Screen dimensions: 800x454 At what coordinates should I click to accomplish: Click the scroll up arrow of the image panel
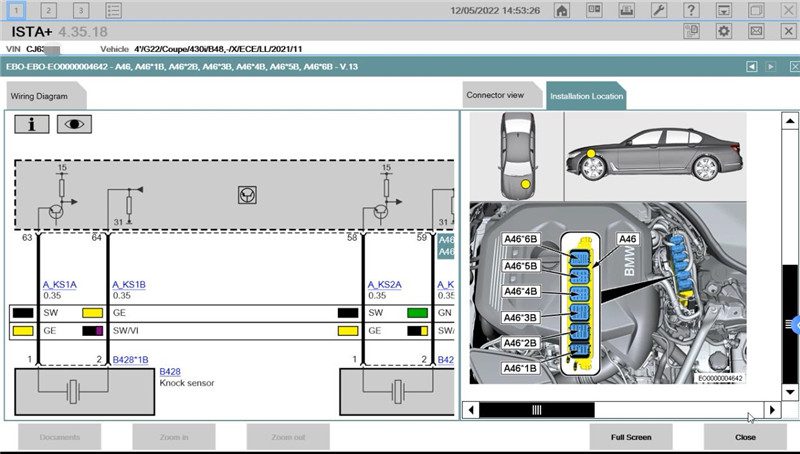click(790, 121)
